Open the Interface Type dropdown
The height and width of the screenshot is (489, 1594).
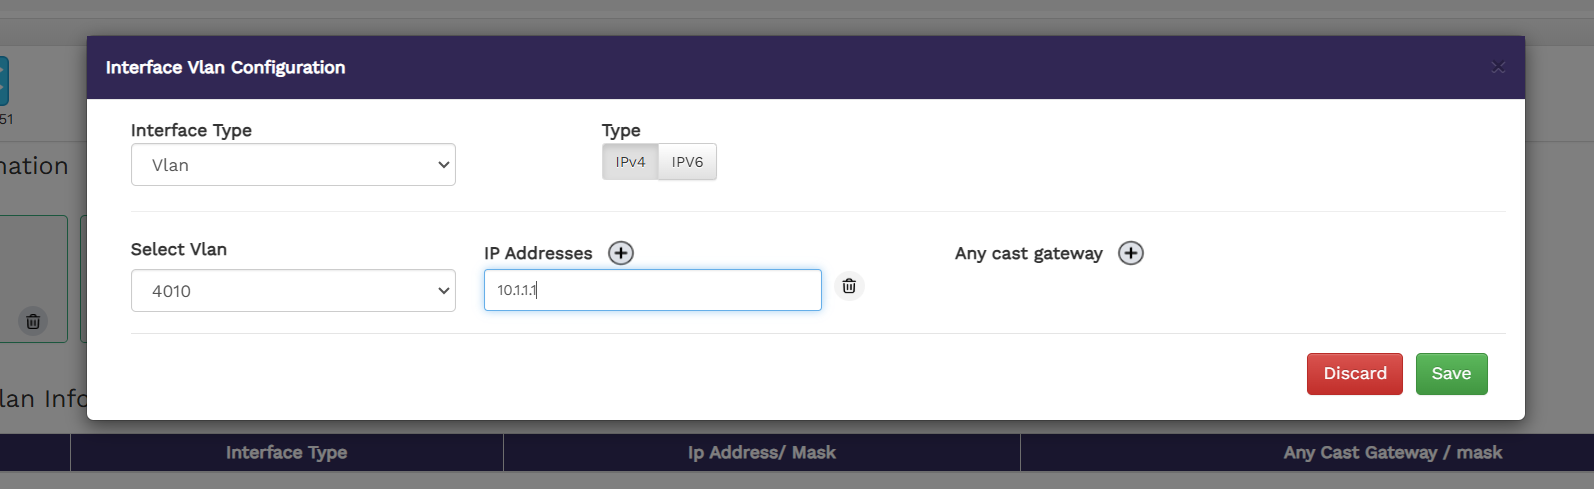coord(293,165)
